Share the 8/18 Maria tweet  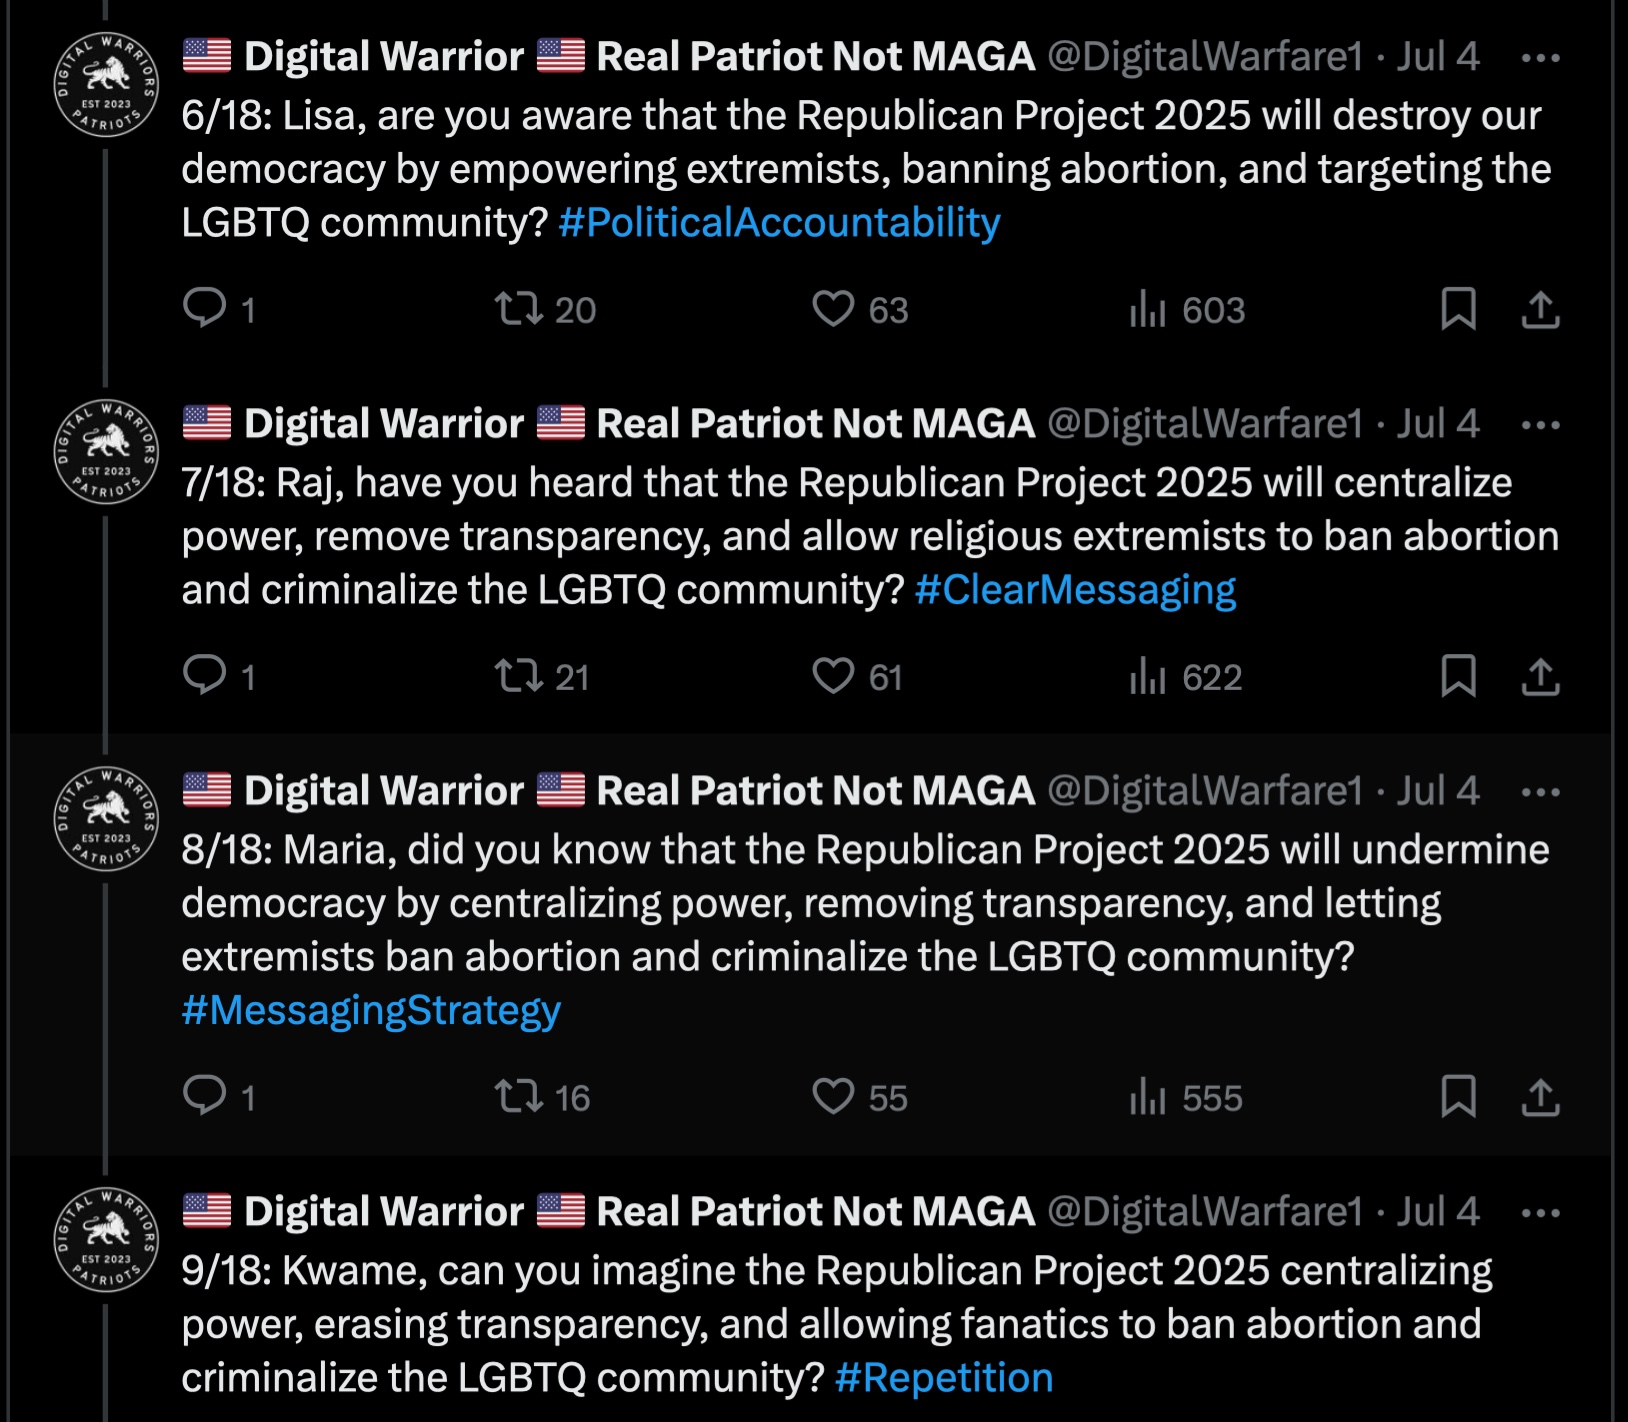(x=1540, y=1097)
